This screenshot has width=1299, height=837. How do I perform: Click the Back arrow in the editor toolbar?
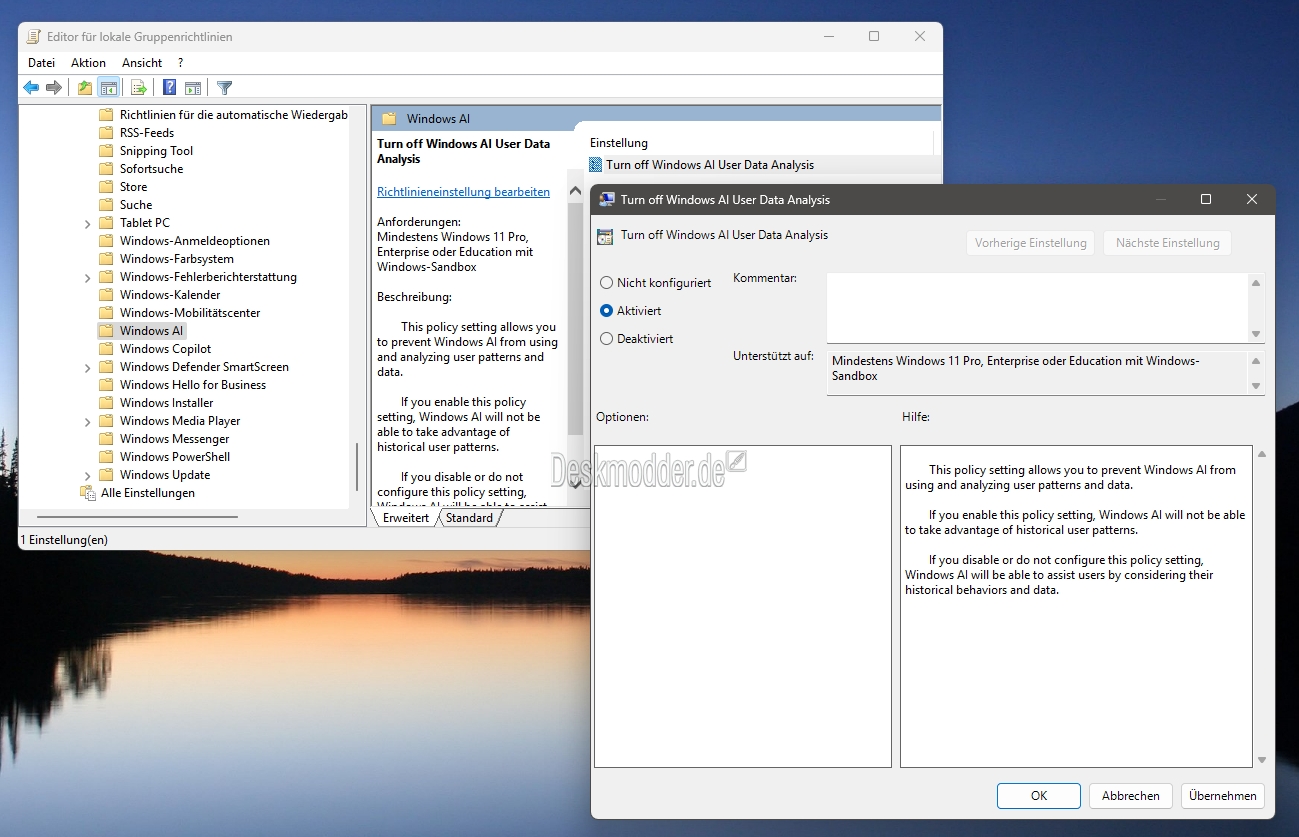click(x=31, y=88)
